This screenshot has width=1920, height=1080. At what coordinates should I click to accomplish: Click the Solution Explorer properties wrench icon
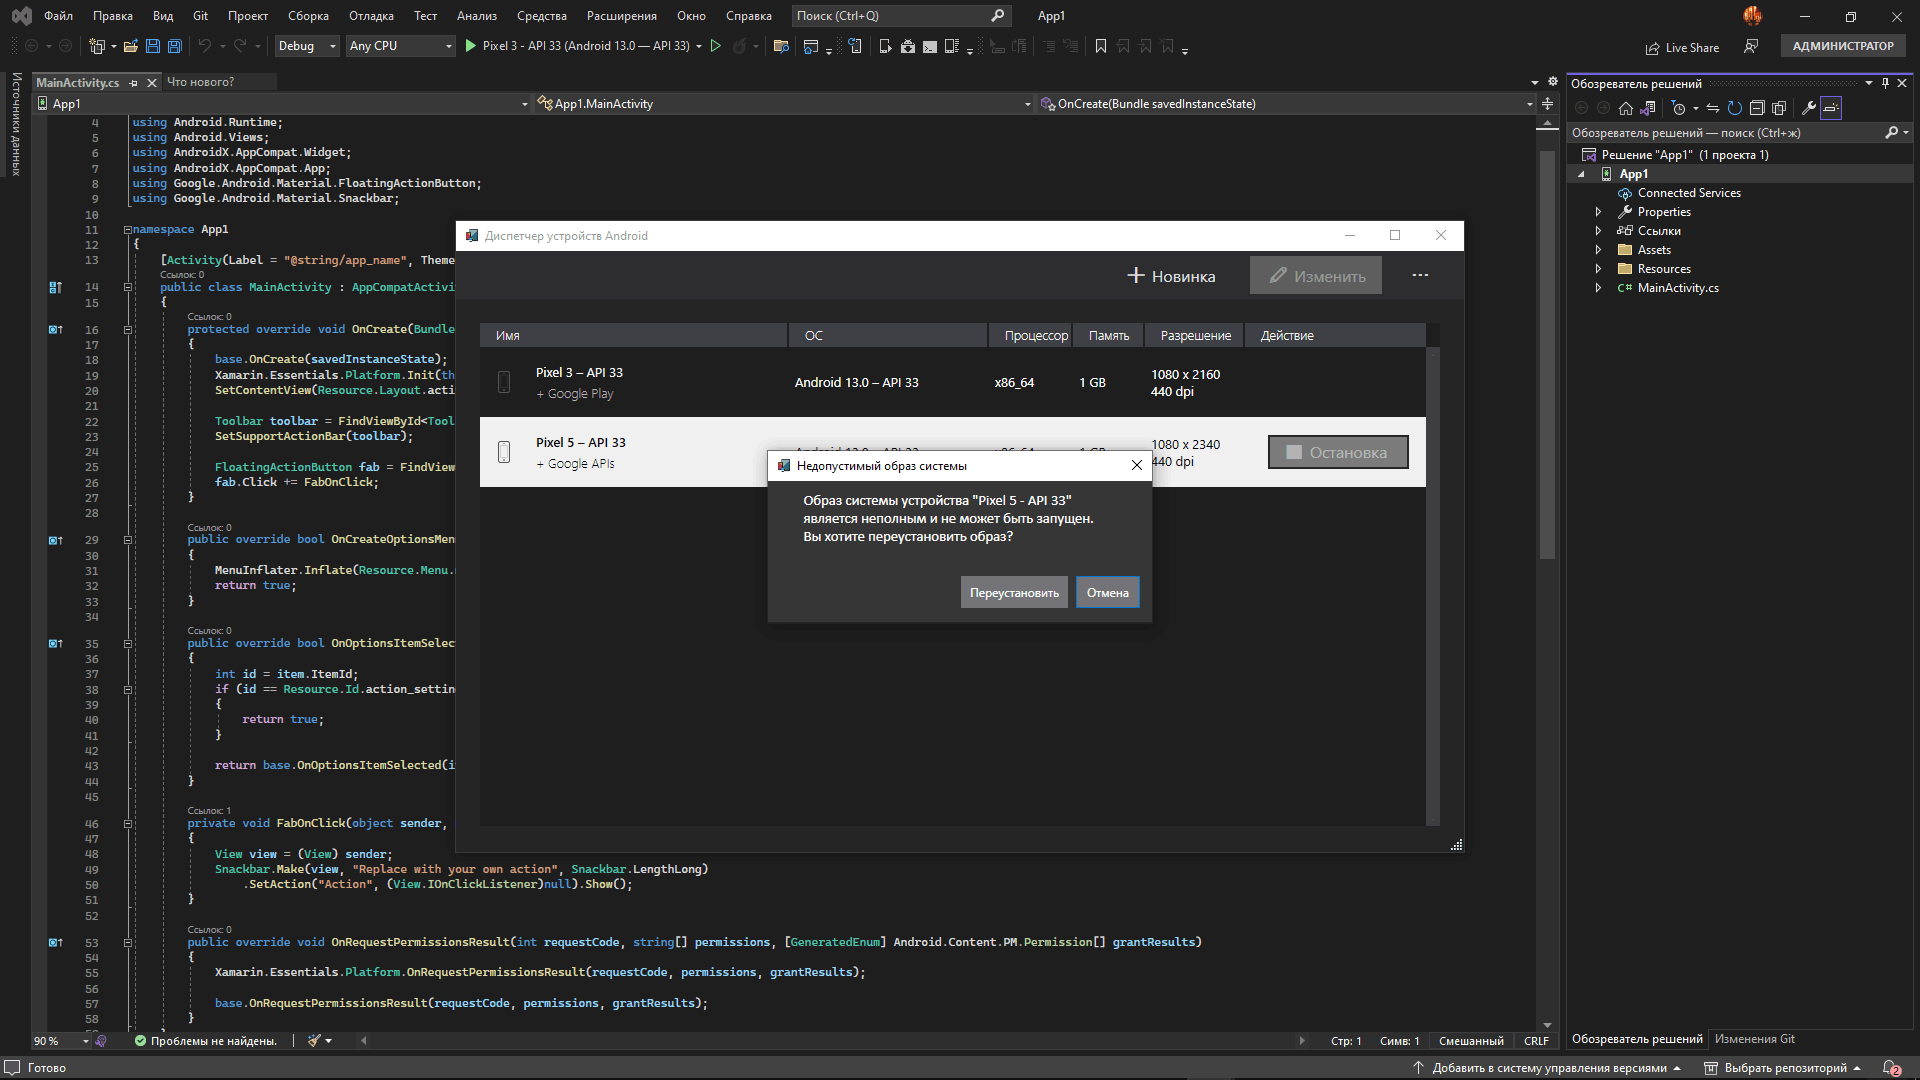1809,108
